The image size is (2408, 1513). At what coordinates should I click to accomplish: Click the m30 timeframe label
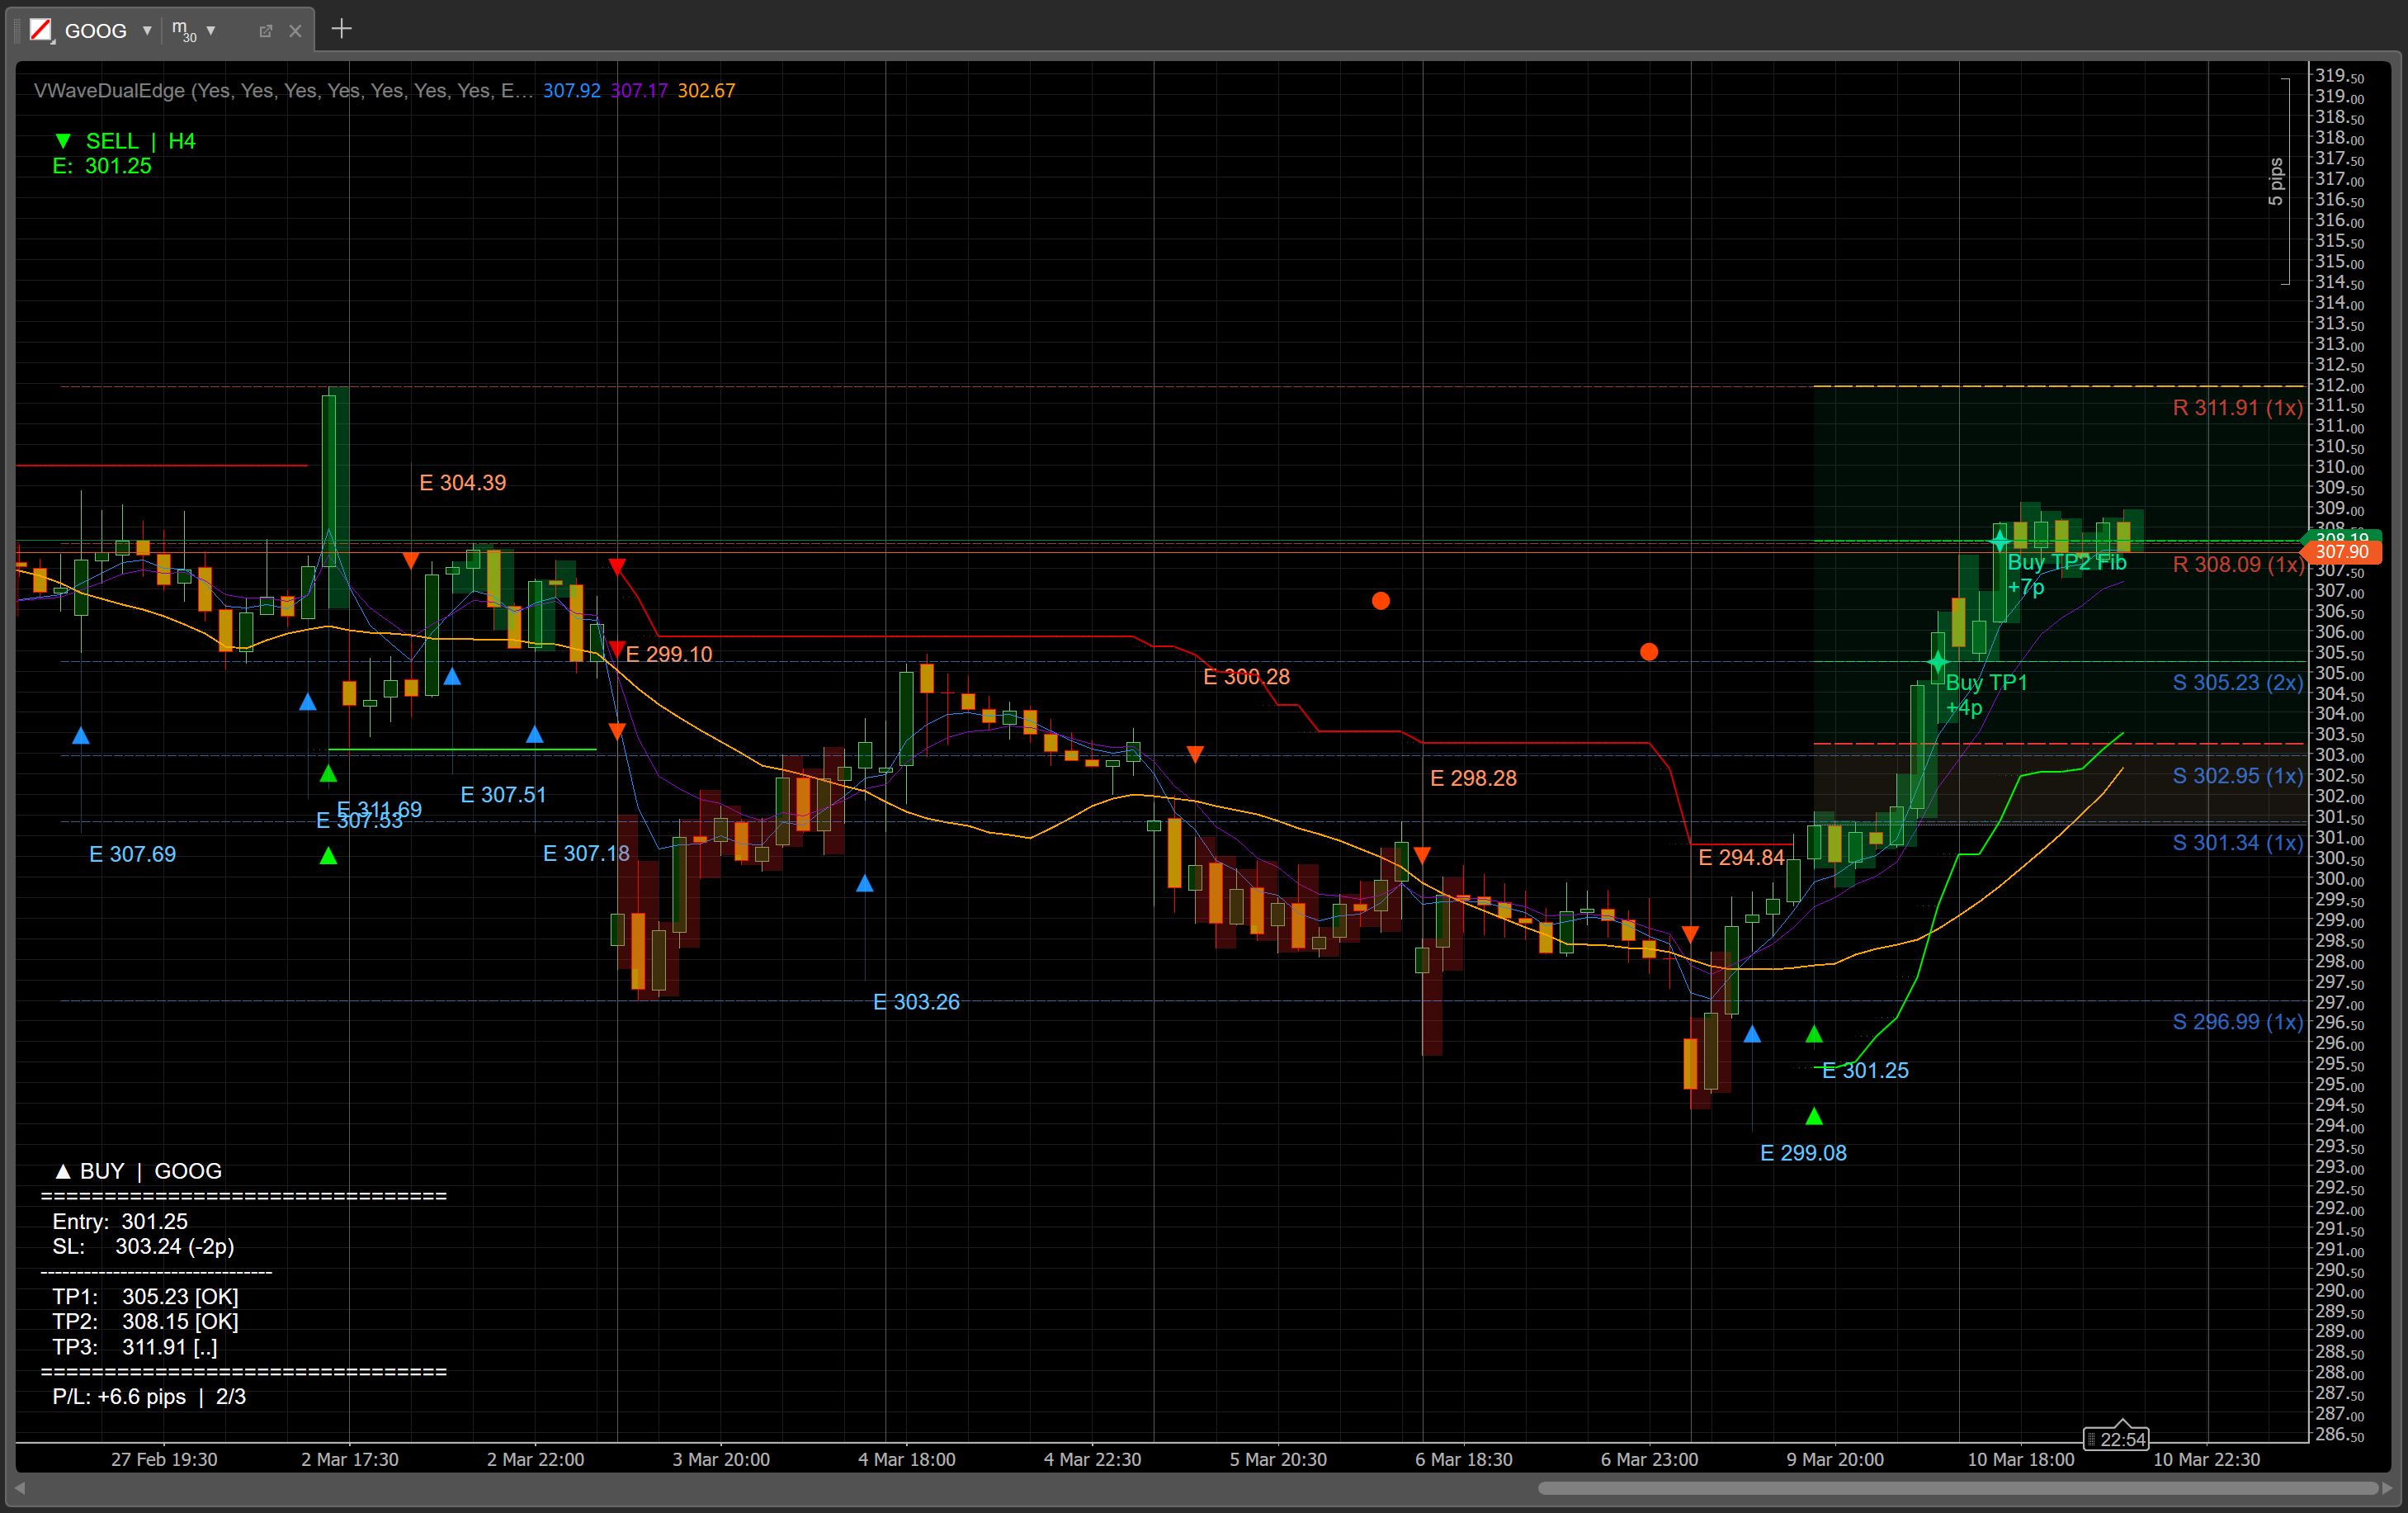coord(184,31)
